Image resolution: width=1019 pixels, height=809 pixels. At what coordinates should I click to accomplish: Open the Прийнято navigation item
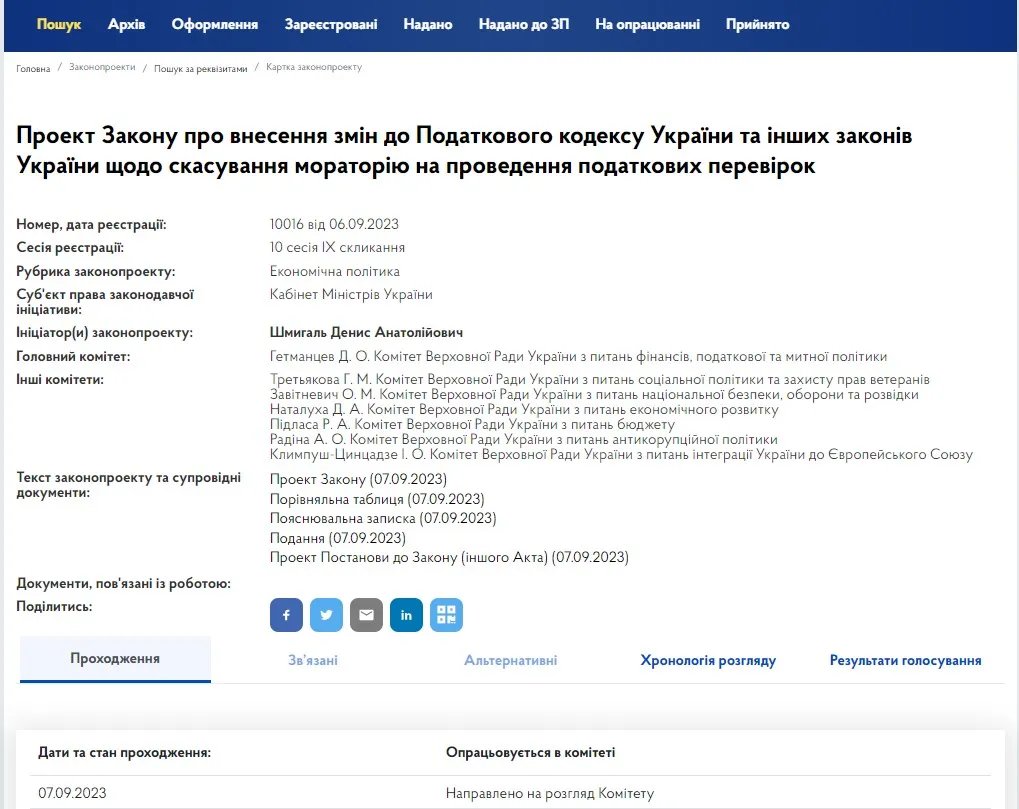pos(757,24)
